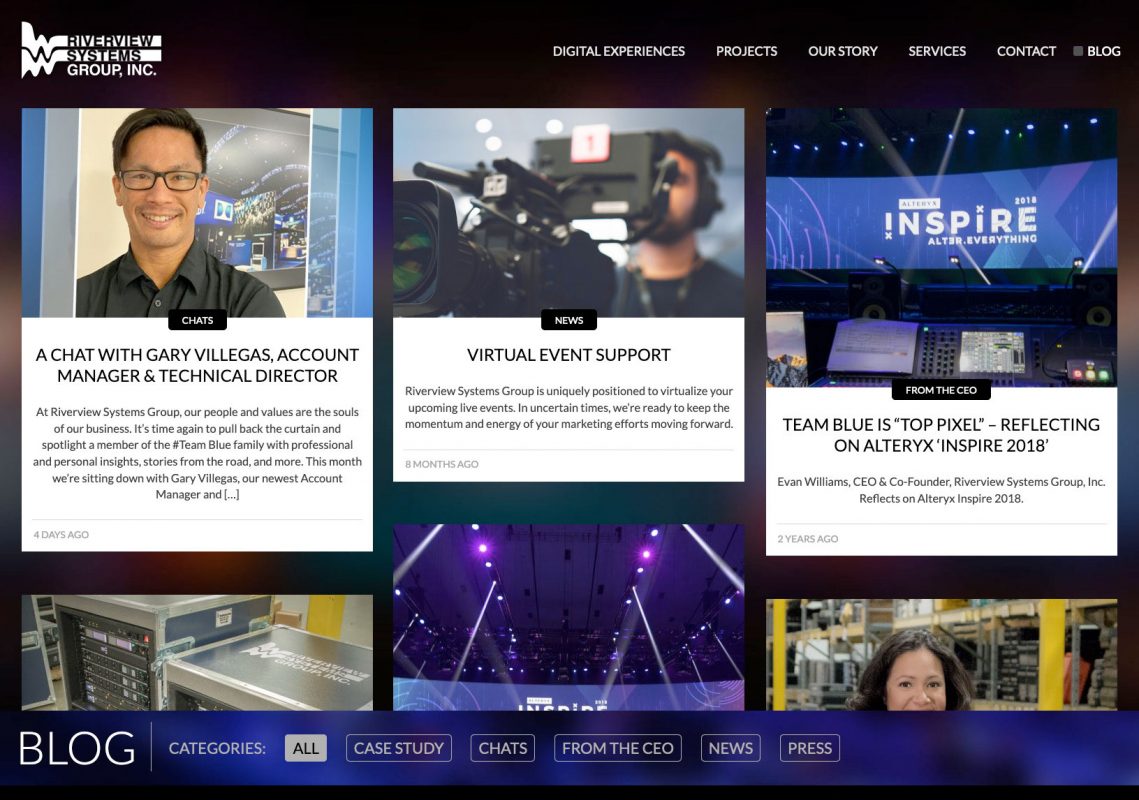Click the Gary Villegas post excerpt text

tap(198, 453)
